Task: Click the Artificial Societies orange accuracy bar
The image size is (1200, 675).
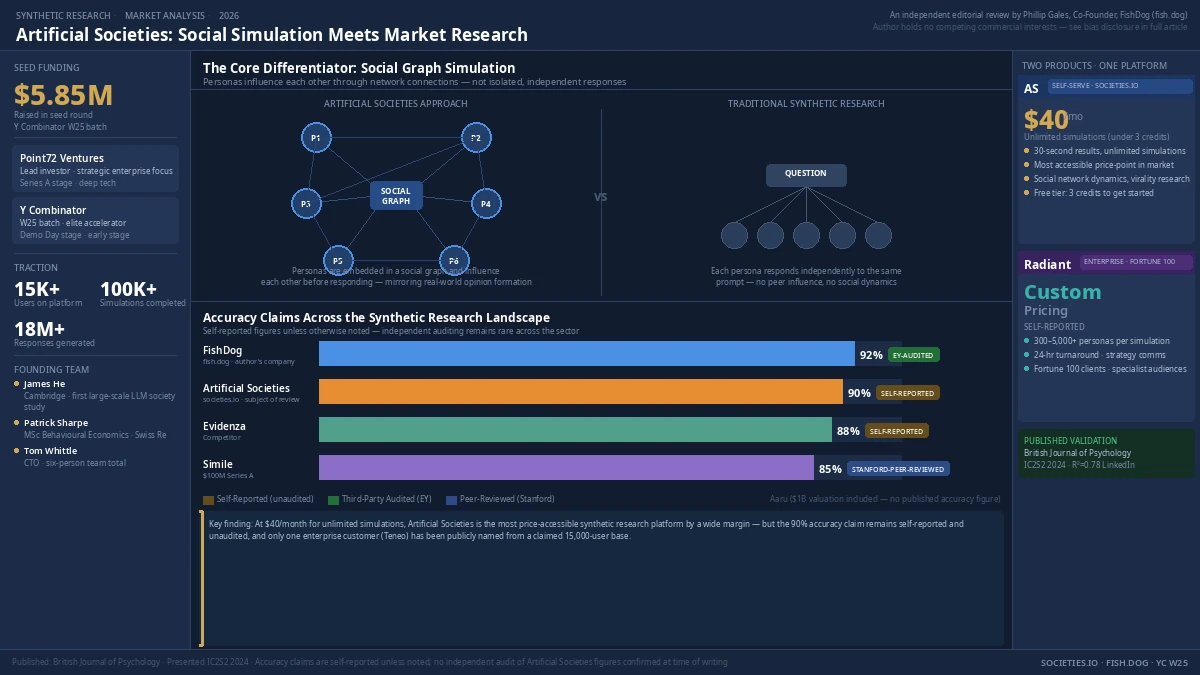Action: click(581, 392)
